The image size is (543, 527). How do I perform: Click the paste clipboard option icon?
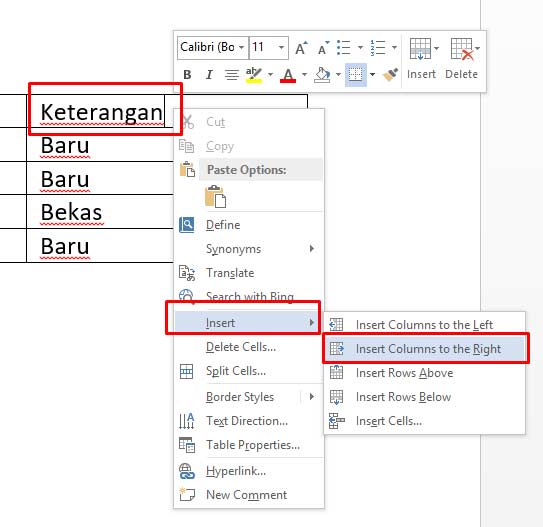(x=216, y=196)
